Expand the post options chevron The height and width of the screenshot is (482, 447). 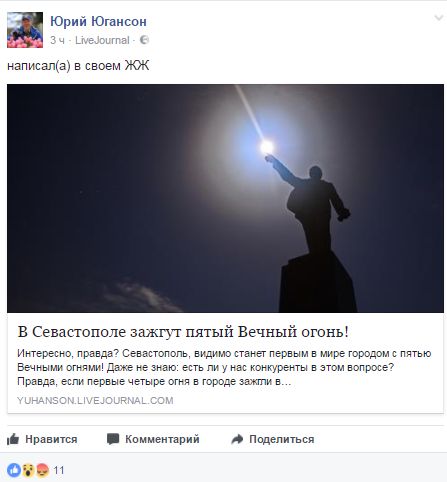(x=439, y=18)
